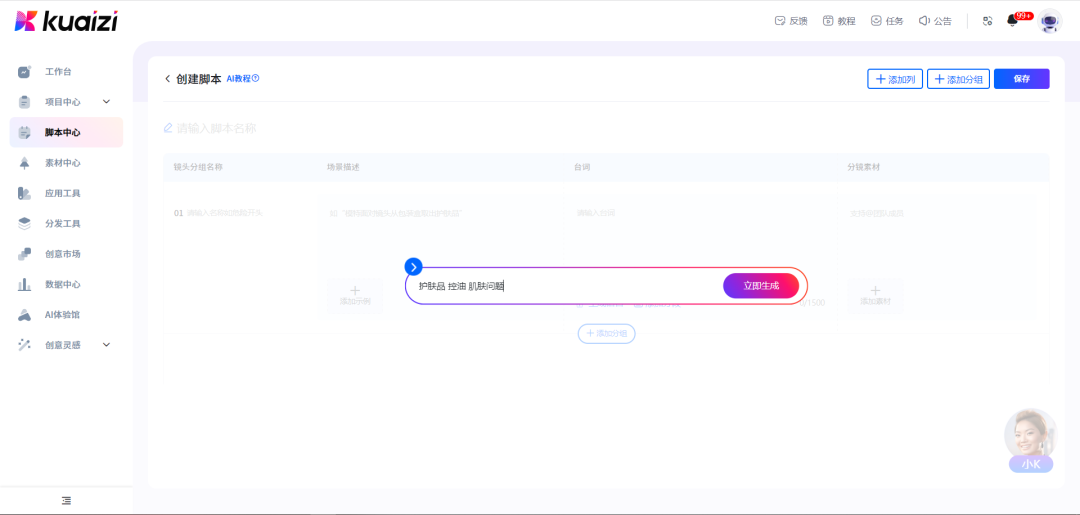Click the 分镜素材 column header
Viewport: 1080px width, 515px height.
864,167
